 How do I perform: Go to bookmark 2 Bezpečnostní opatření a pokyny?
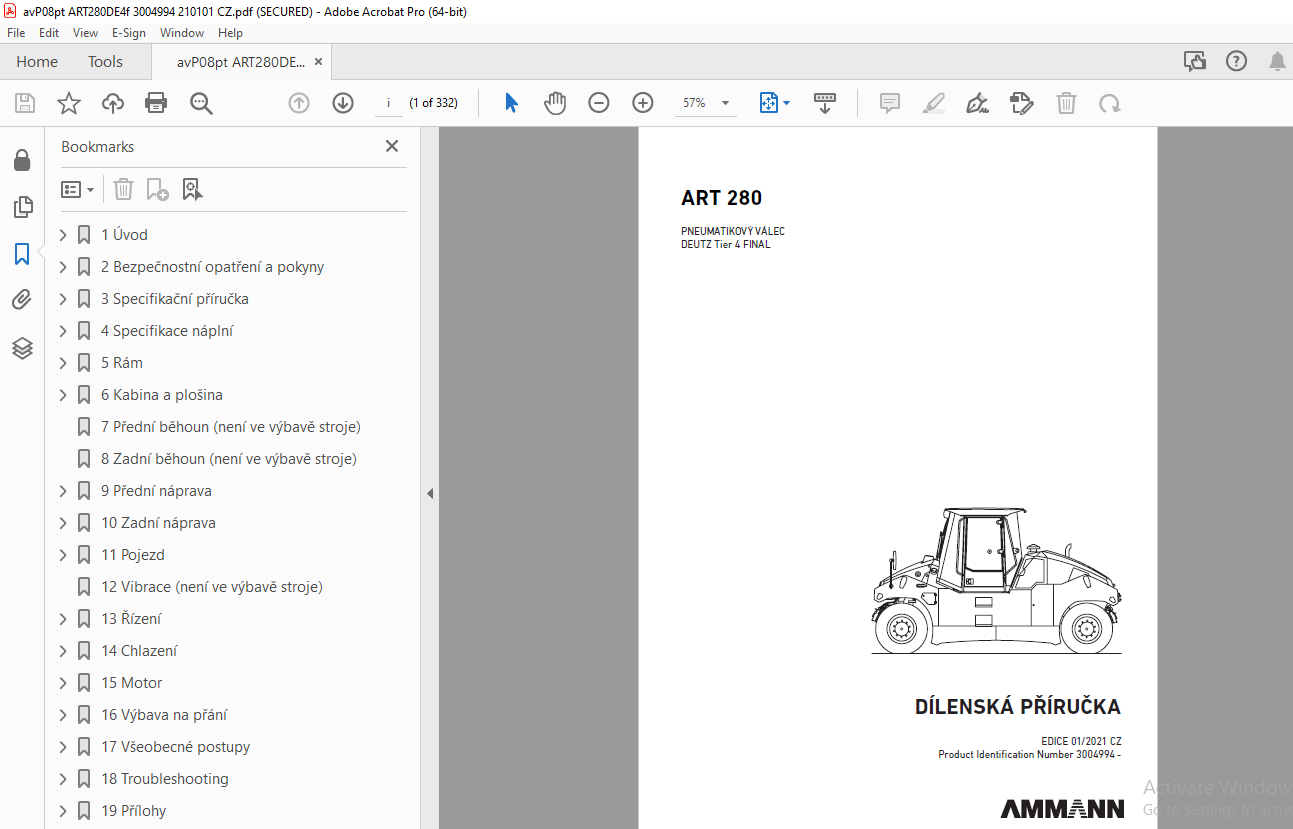click(213, 267)
